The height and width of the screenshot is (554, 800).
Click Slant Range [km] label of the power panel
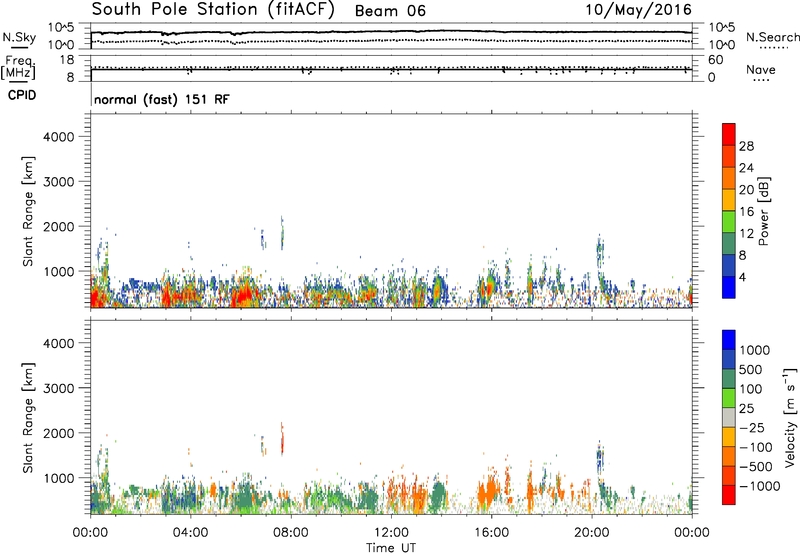click(28, 211)
